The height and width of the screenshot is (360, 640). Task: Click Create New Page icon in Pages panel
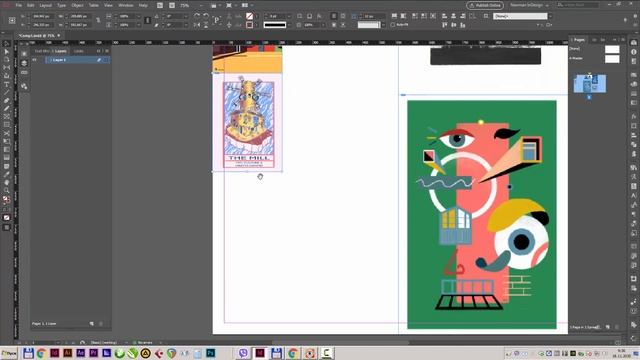[x=607, y=327]
